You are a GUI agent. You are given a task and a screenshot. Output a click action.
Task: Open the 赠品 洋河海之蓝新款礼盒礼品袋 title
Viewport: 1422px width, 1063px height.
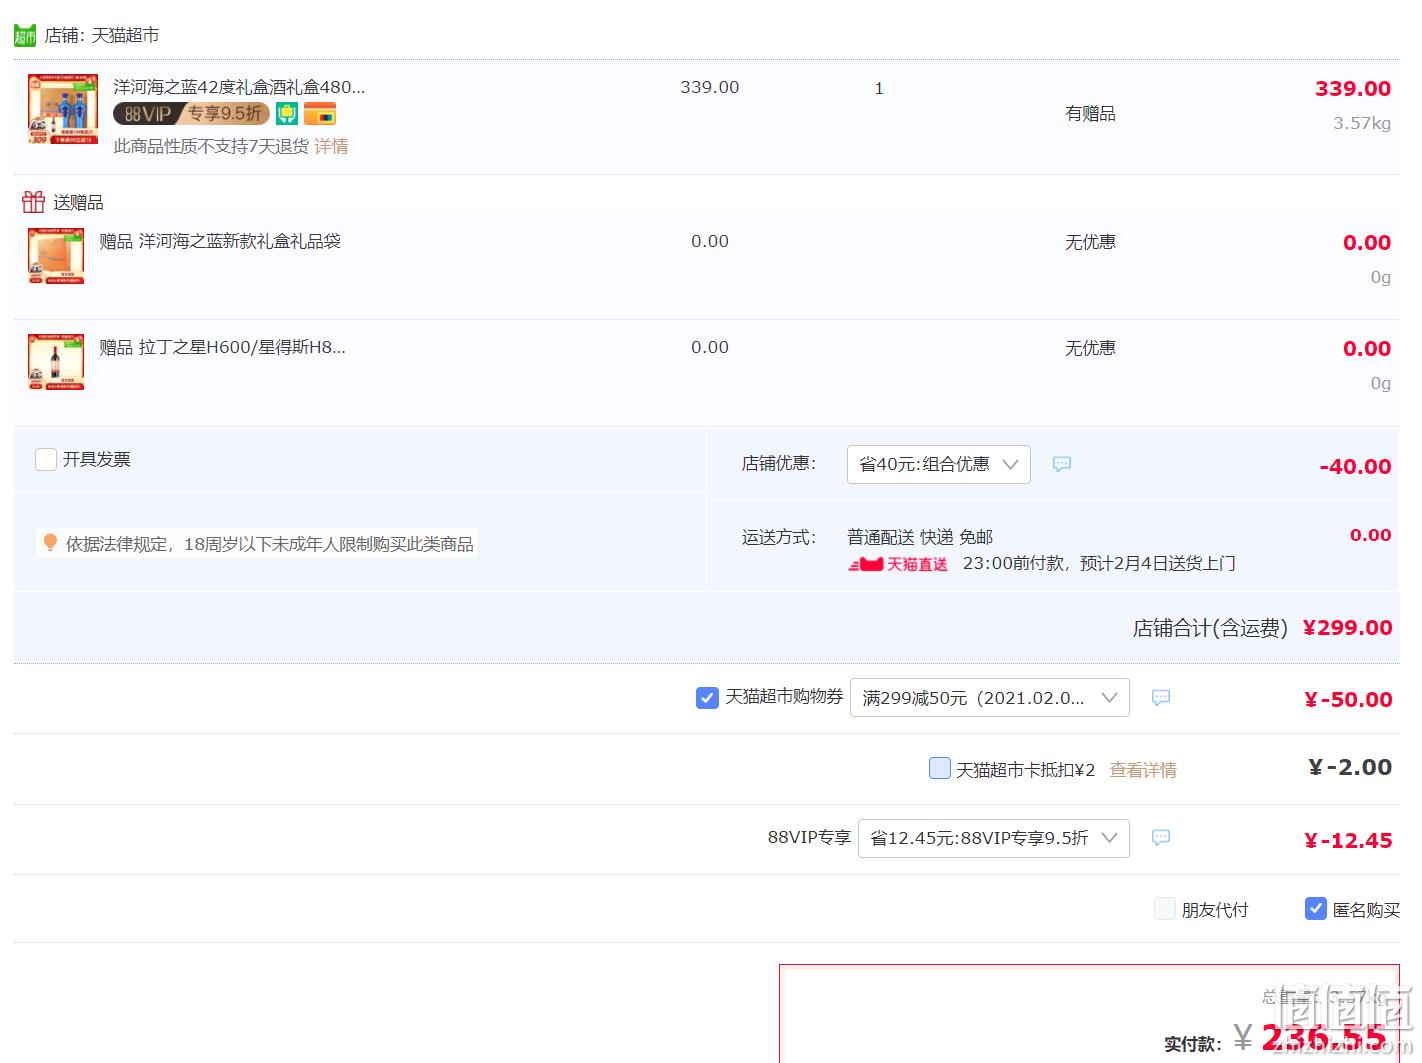click(220, 241)
